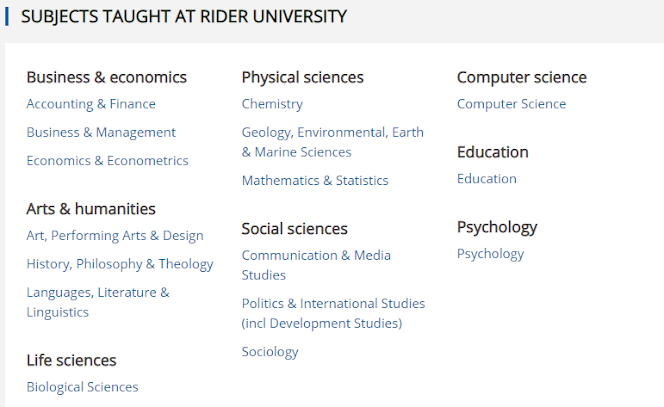
Task: Open the Psychology subject link
Action: (x=490, y=254)
